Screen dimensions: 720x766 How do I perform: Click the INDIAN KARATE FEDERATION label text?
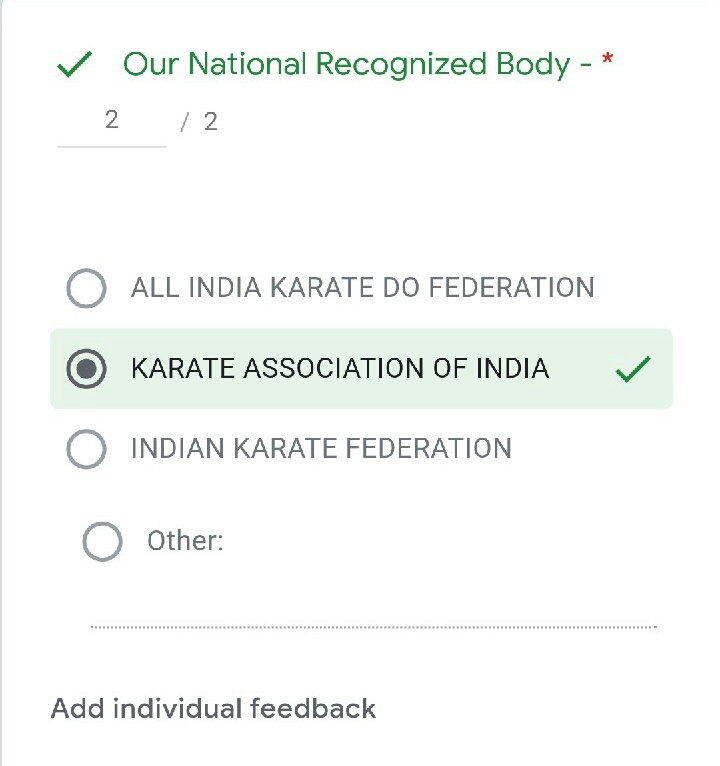point(321,449)
